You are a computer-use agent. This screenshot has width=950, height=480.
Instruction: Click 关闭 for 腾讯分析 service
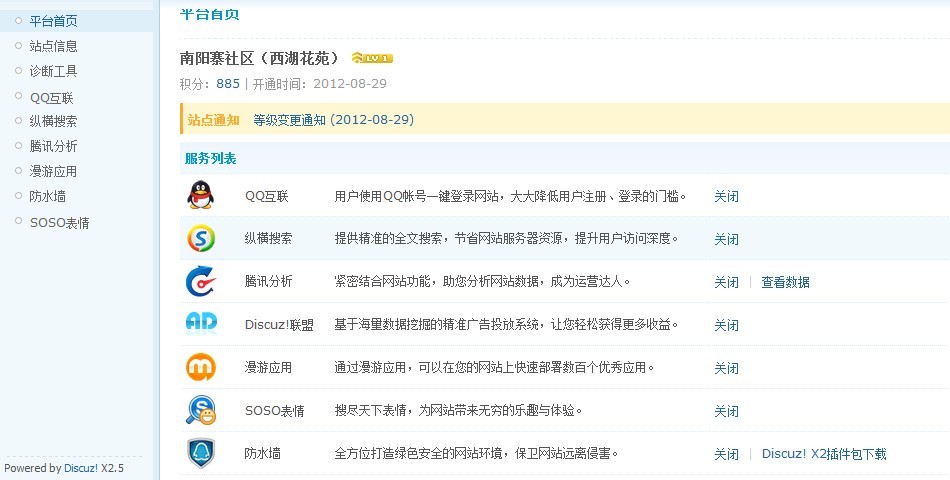pos(726,282)
